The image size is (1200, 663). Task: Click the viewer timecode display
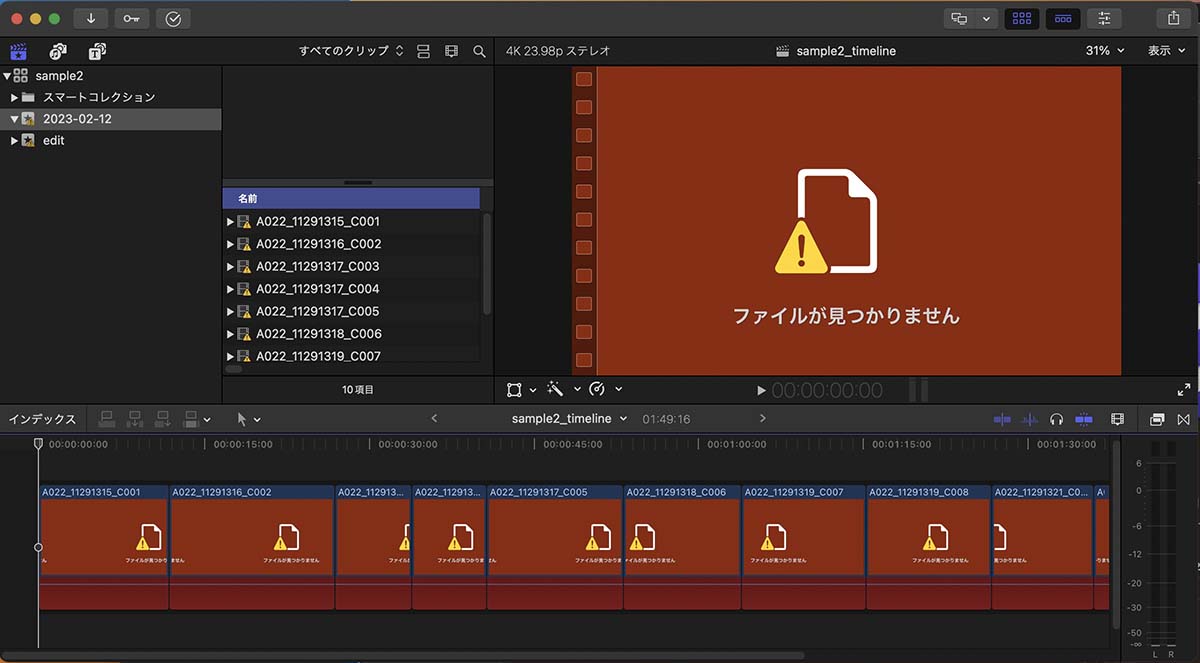(827, 390)
